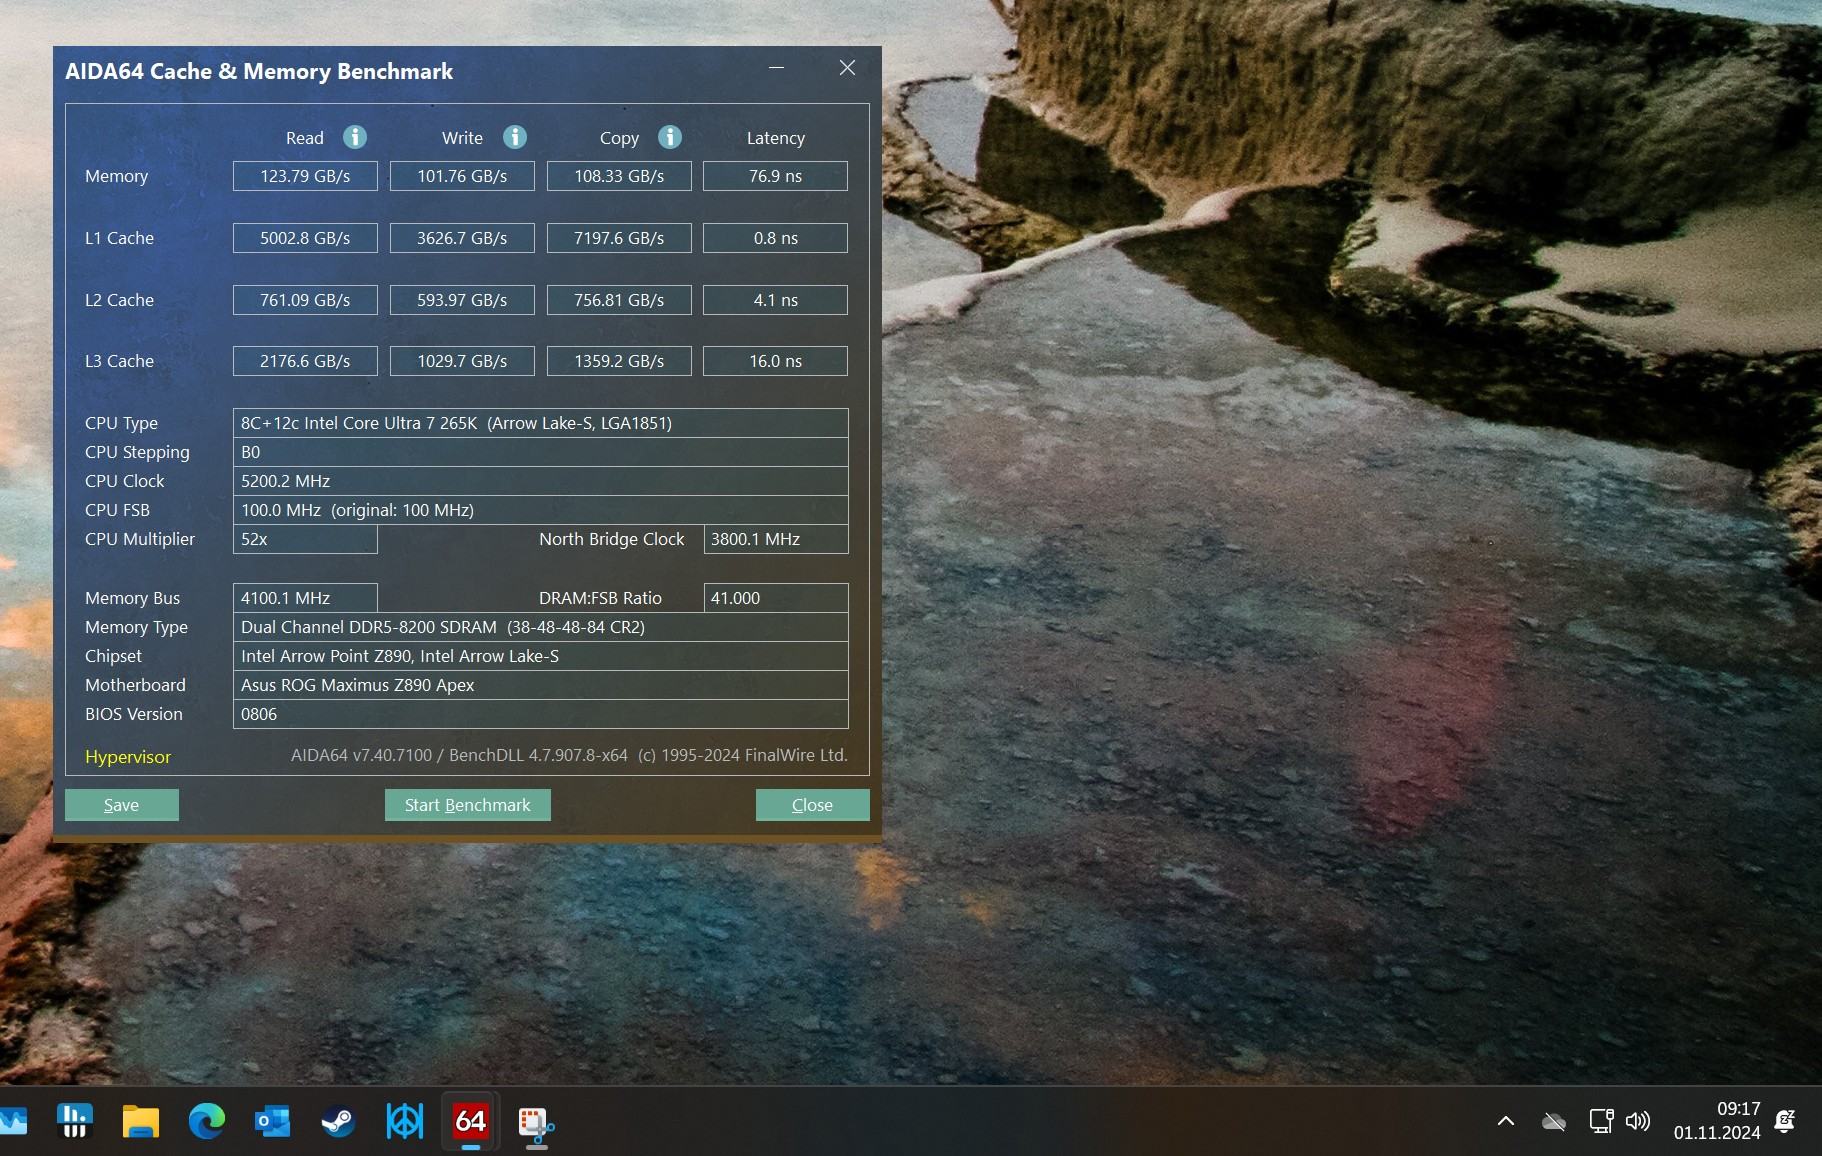
Task: Click CPU Stepping value B0
Action: coord(541,452)
